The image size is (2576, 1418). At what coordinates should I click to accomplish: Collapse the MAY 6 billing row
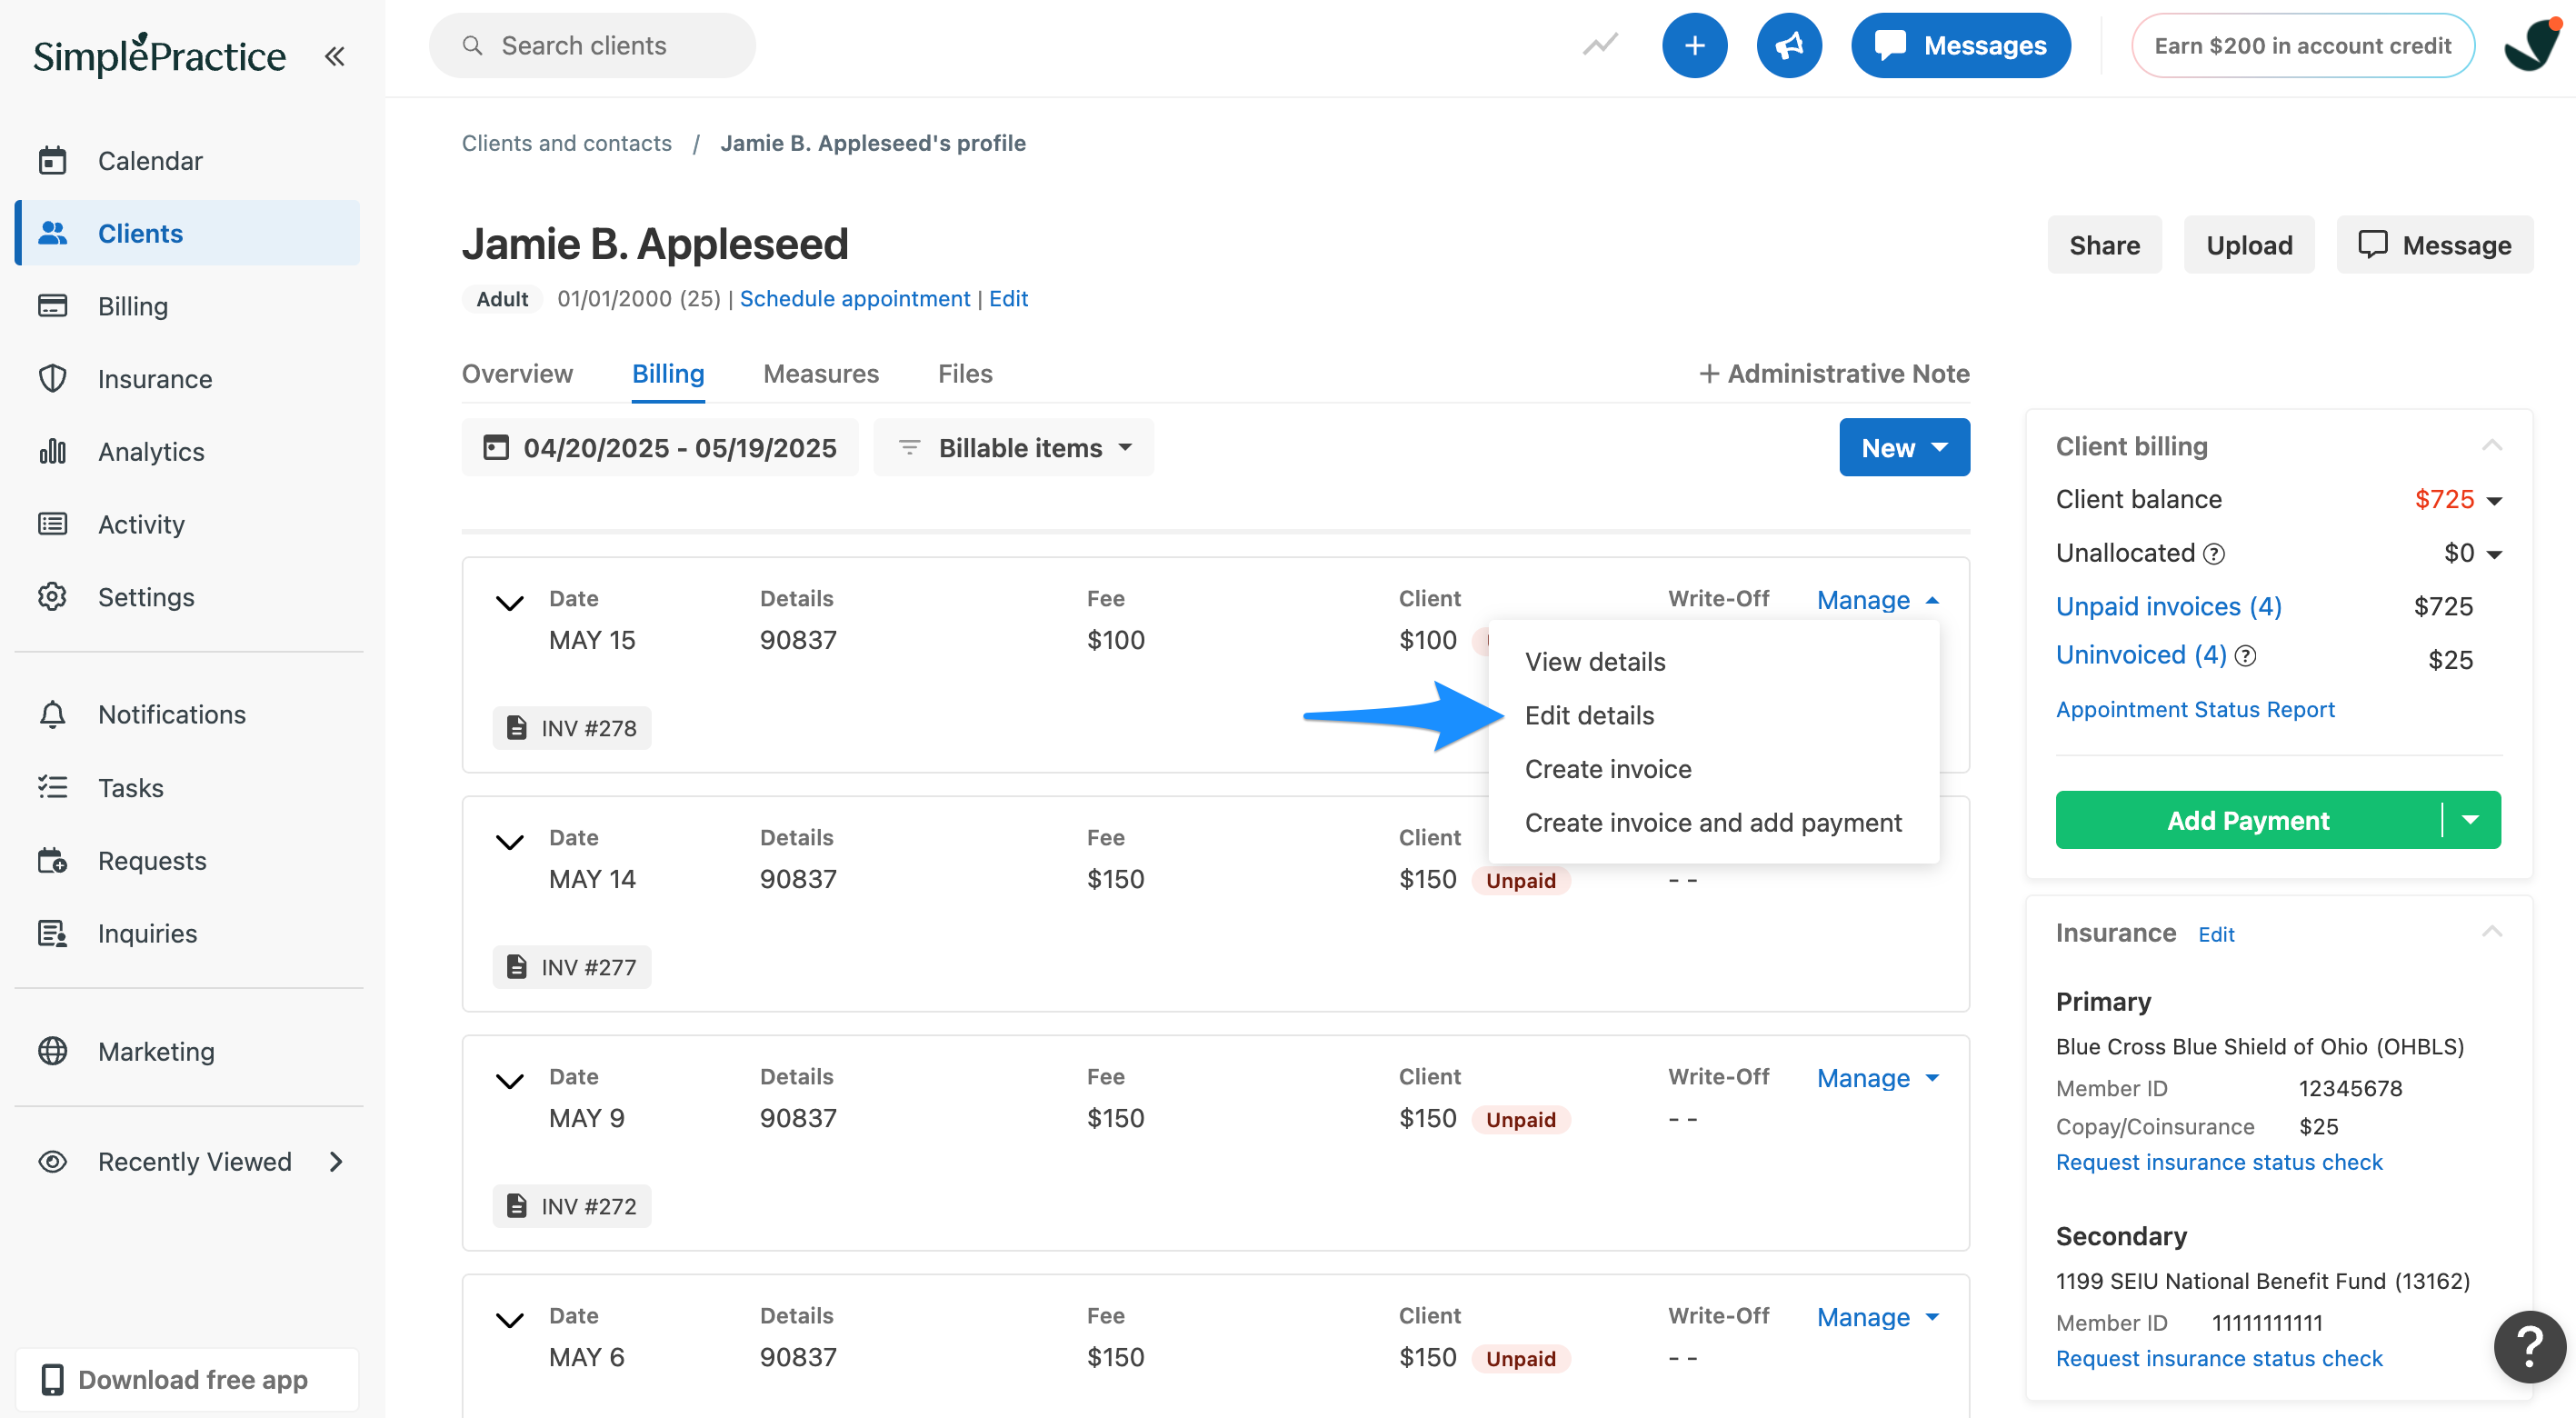[510, 1320]
